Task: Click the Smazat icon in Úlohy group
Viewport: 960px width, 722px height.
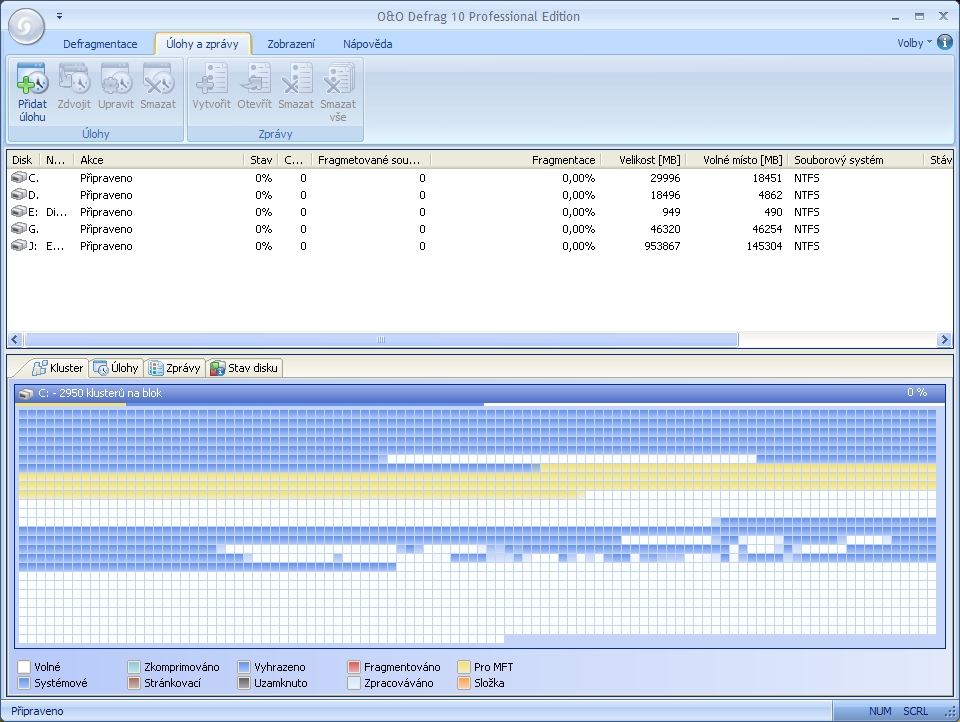Action: [x=158, y=79]
